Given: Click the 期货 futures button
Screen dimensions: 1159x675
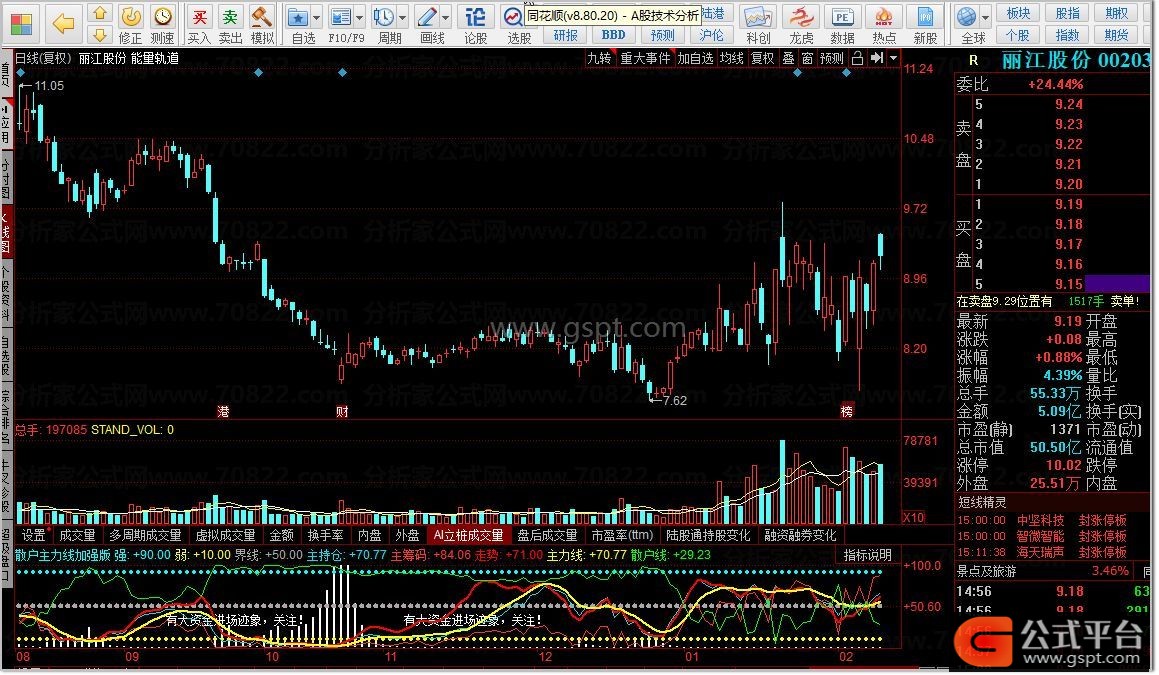Looking at the screenshot, I should 1116,35.
